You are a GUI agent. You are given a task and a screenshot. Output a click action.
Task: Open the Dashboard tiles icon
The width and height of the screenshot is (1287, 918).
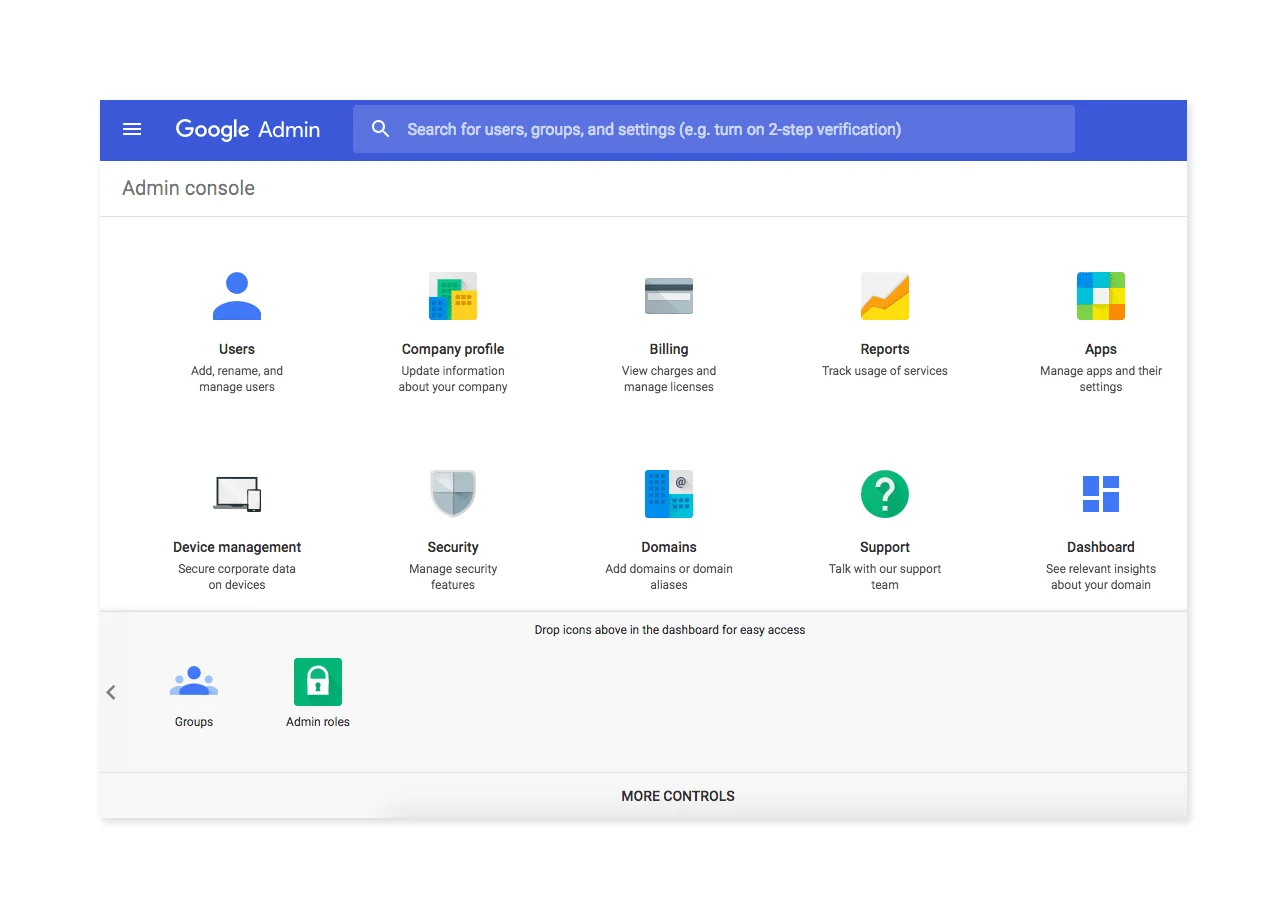1101,494
